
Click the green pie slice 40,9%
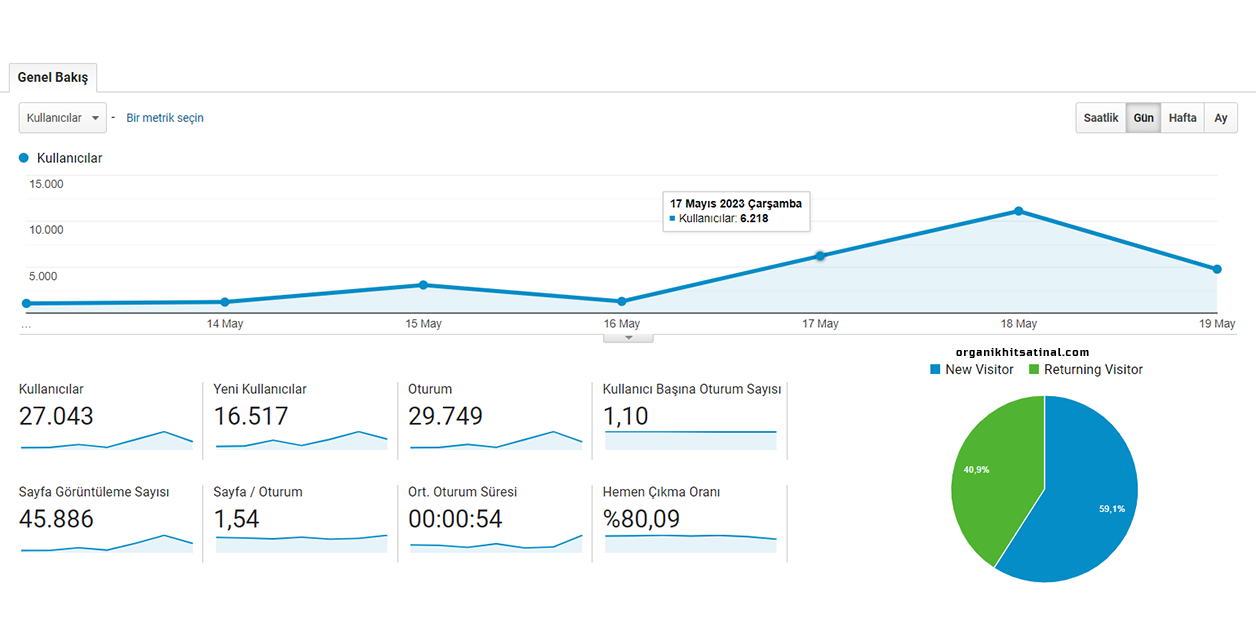click(x=990, y=475)
